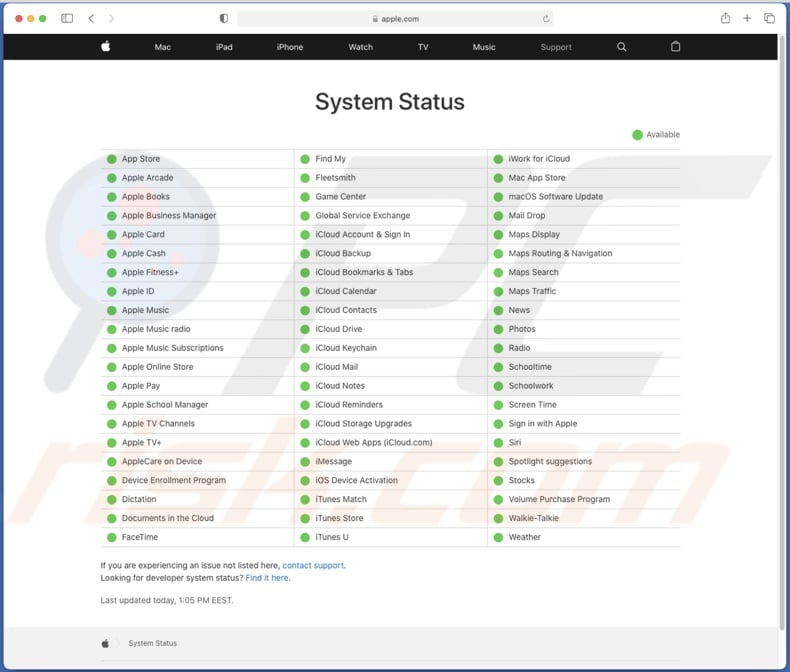Click the Apple logo in the navigation bar
Screen dimensions: 790x672
pos(106,46)
